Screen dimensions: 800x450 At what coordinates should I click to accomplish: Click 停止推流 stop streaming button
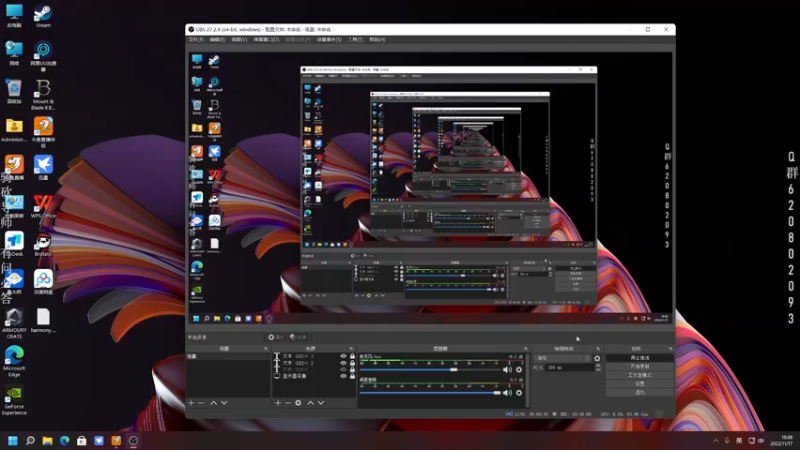point(640,358)
